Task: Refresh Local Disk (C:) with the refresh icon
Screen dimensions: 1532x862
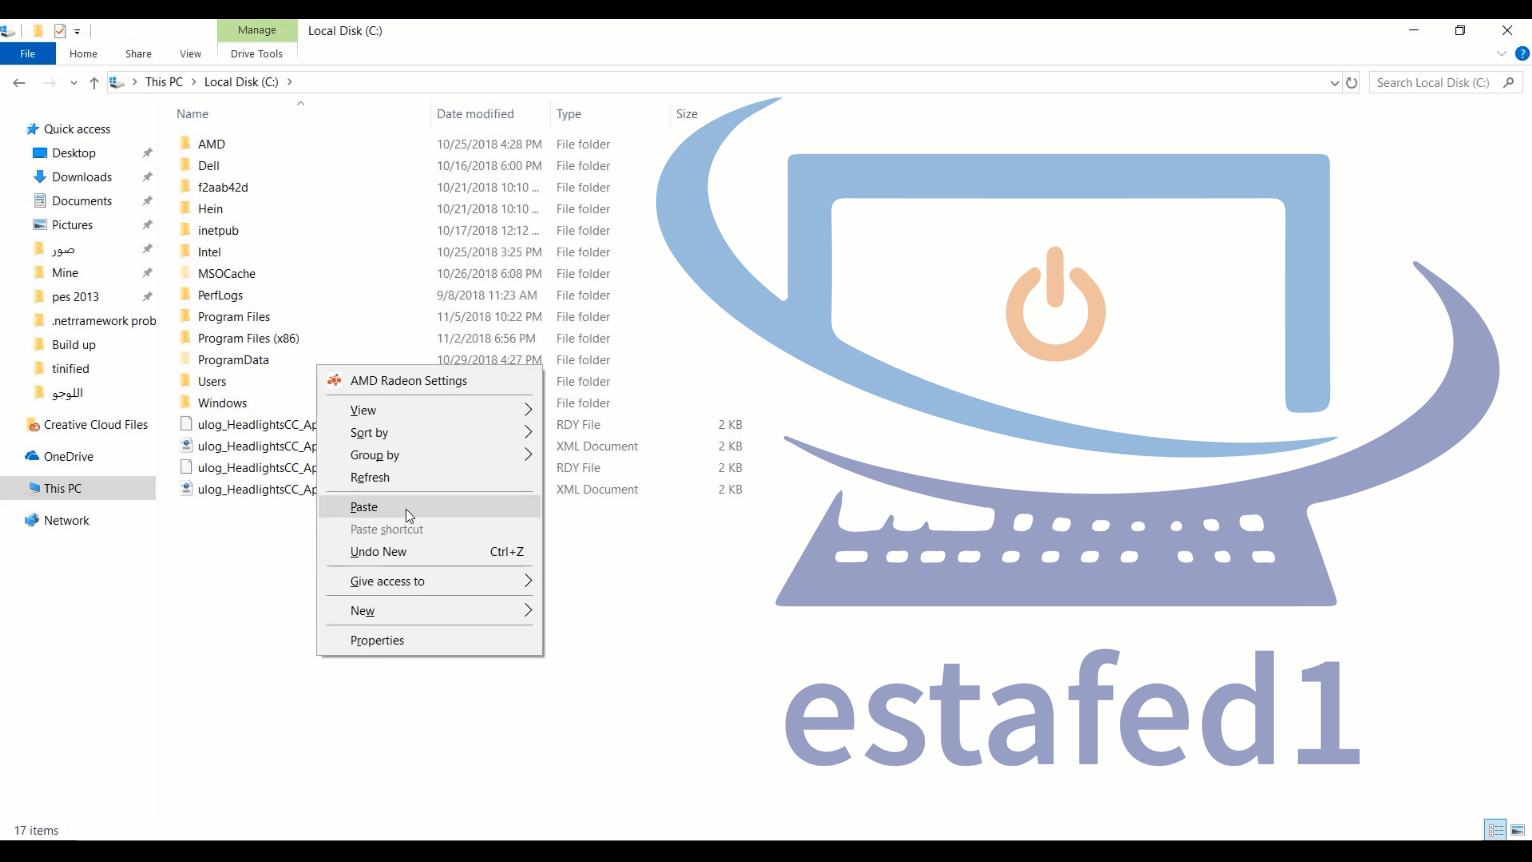Action: click(1351, 82)
